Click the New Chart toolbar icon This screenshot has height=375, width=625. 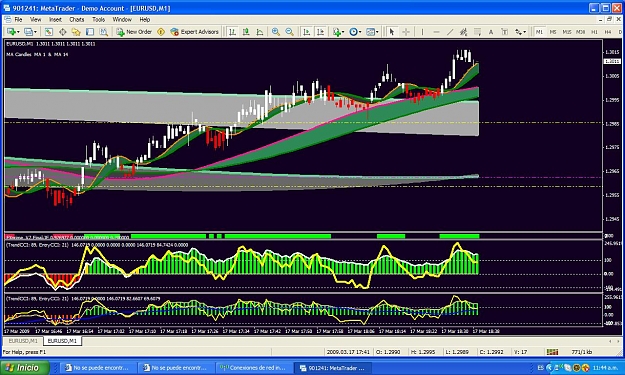[11, 32]
